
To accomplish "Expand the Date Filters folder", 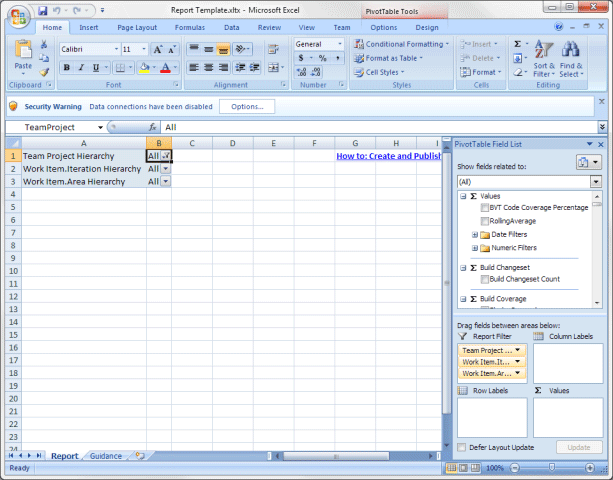I will coord(475,235).
